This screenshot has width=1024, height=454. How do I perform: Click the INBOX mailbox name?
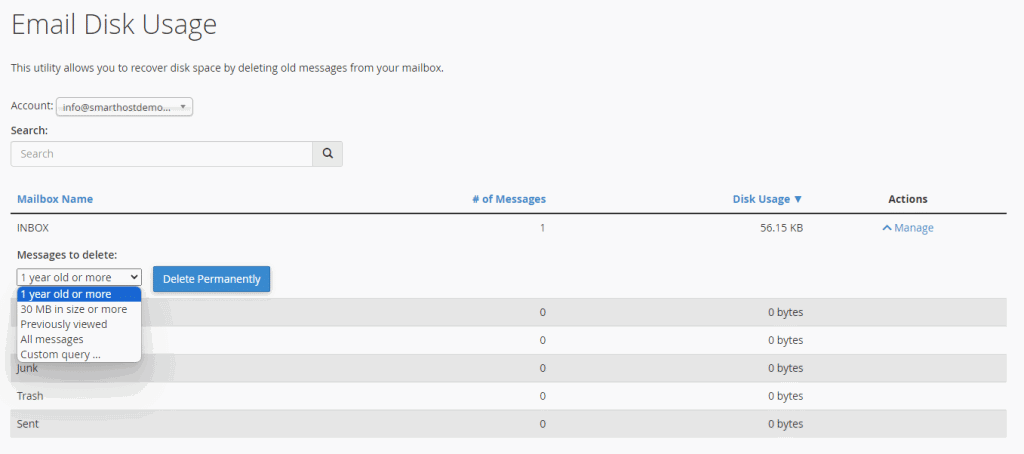[x=33, y=228]
